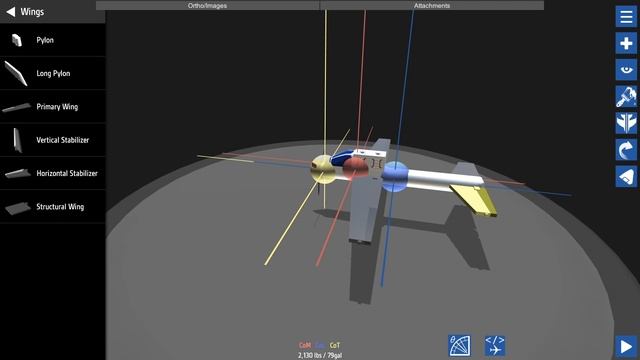
Task: Select the blue cockpit canopy
Action: click(x=342, y=158)
